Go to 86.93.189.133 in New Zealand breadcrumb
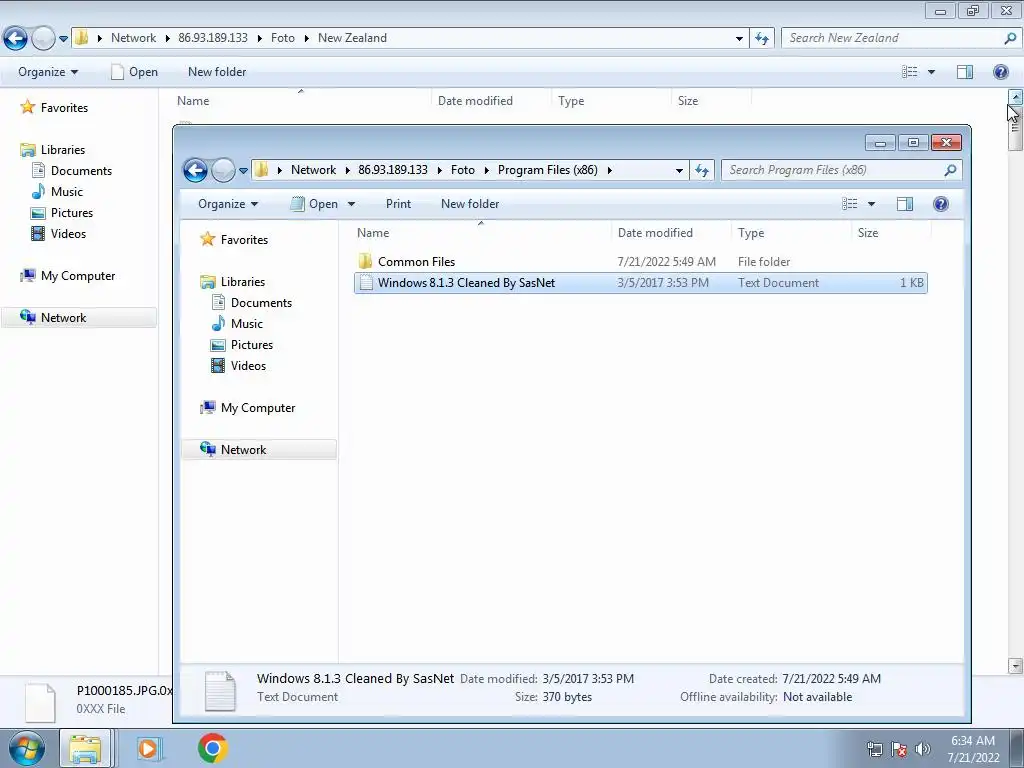 click(x=213, y=39)
